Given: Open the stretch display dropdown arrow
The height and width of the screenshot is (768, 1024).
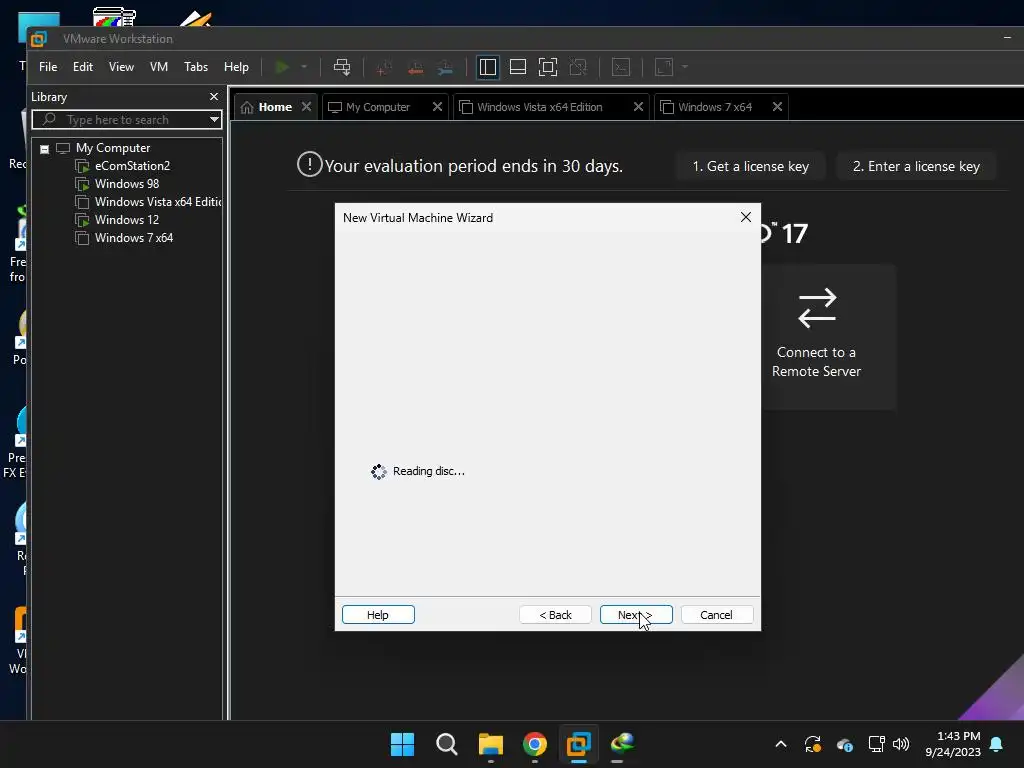Looking at the screenshot, I should tap(684, 67).
